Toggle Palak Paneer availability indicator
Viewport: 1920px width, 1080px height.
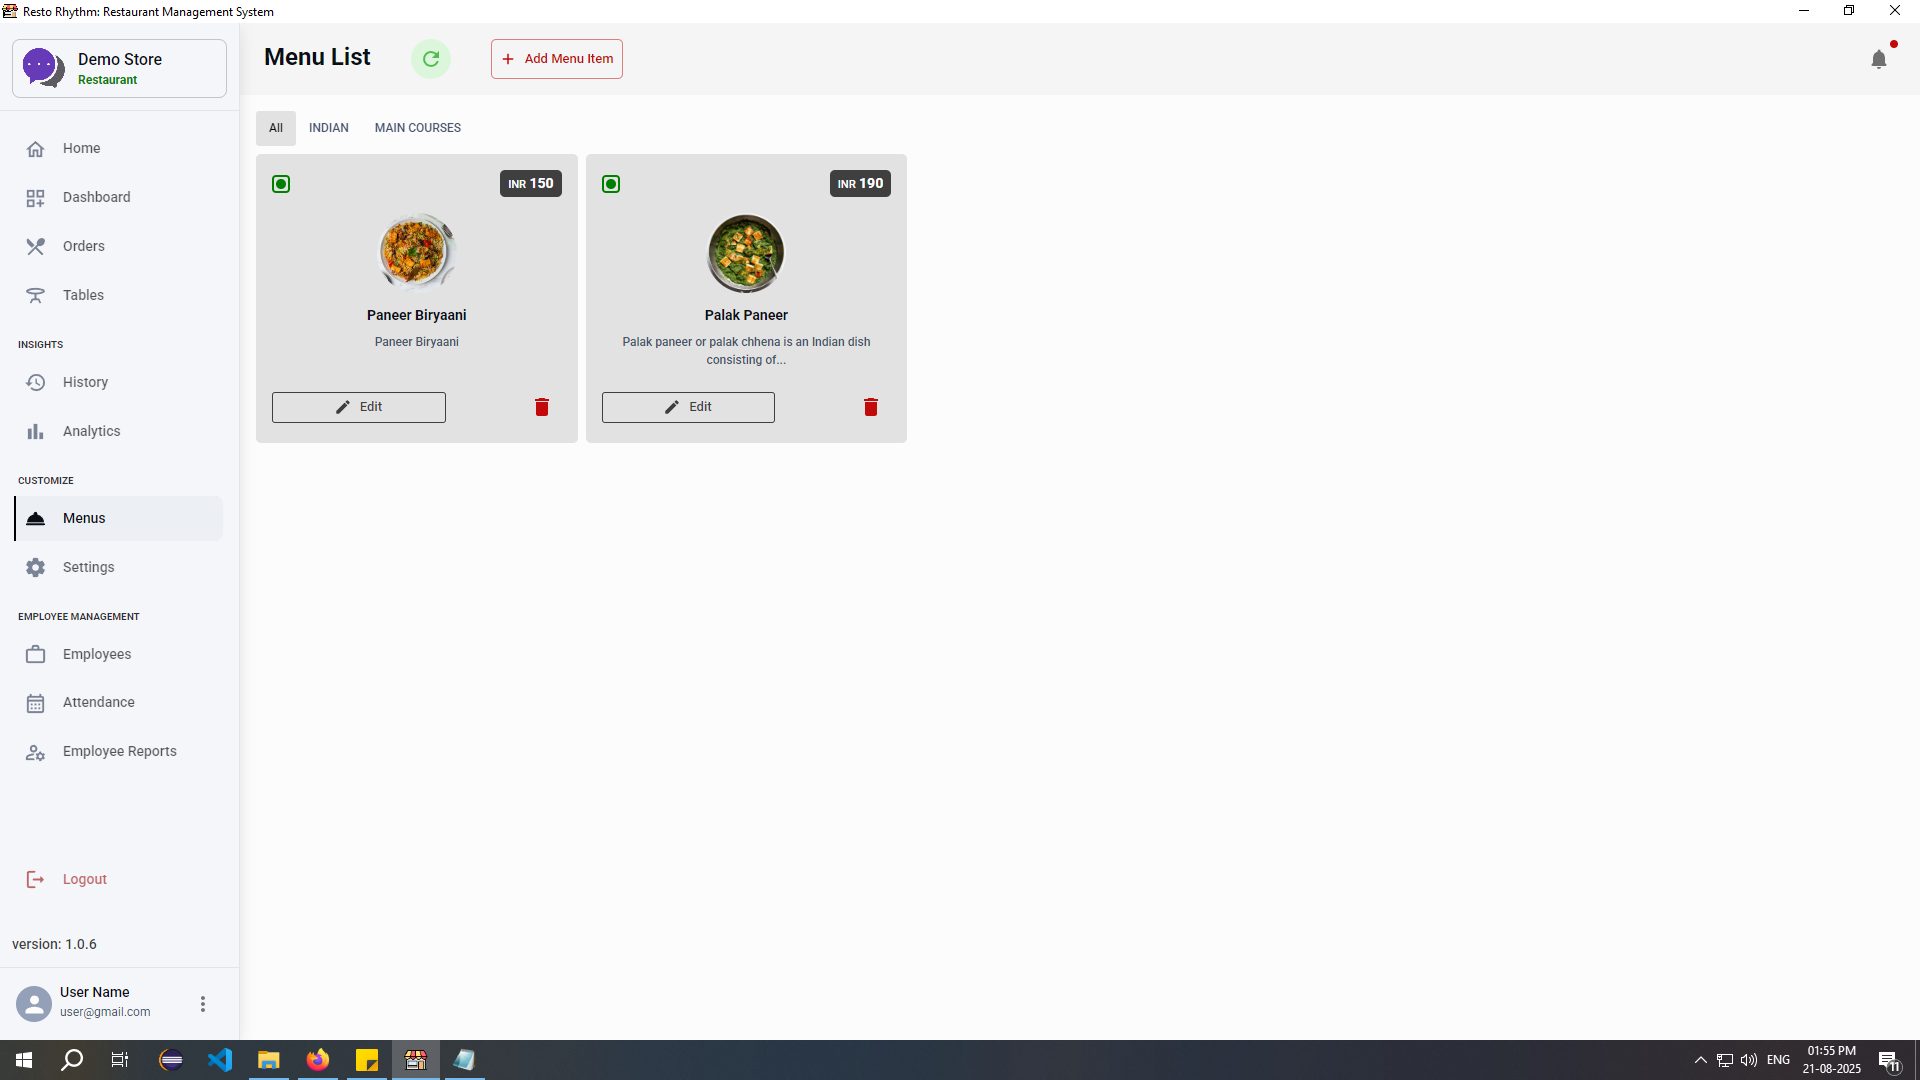[611, 184]
